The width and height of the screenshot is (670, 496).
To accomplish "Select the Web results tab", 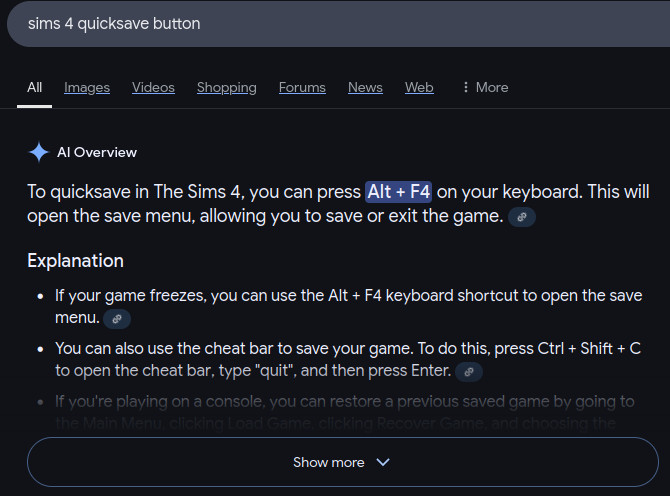I will 419,87.
